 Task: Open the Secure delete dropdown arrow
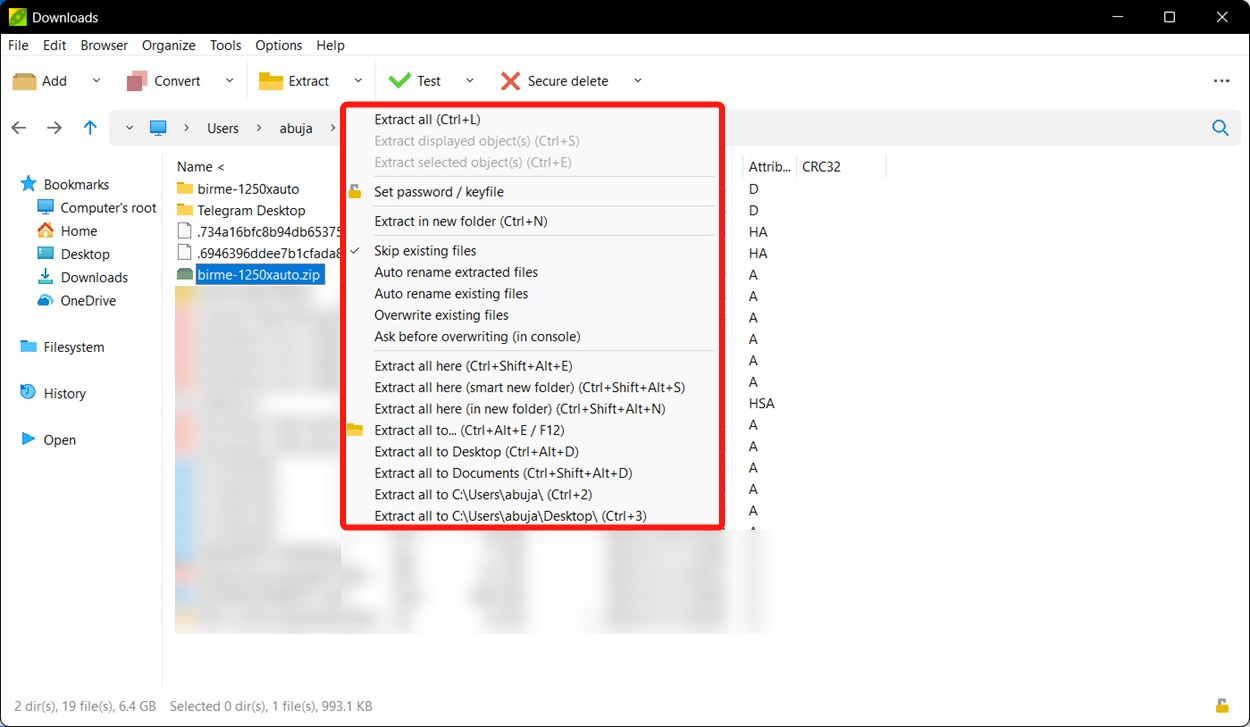(x=638, y=81)
